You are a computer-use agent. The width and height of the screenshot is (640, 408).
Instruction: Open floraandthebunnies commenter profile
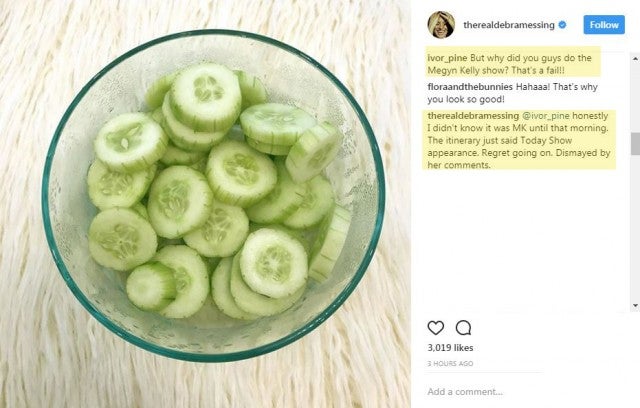[x=467, y=87]
